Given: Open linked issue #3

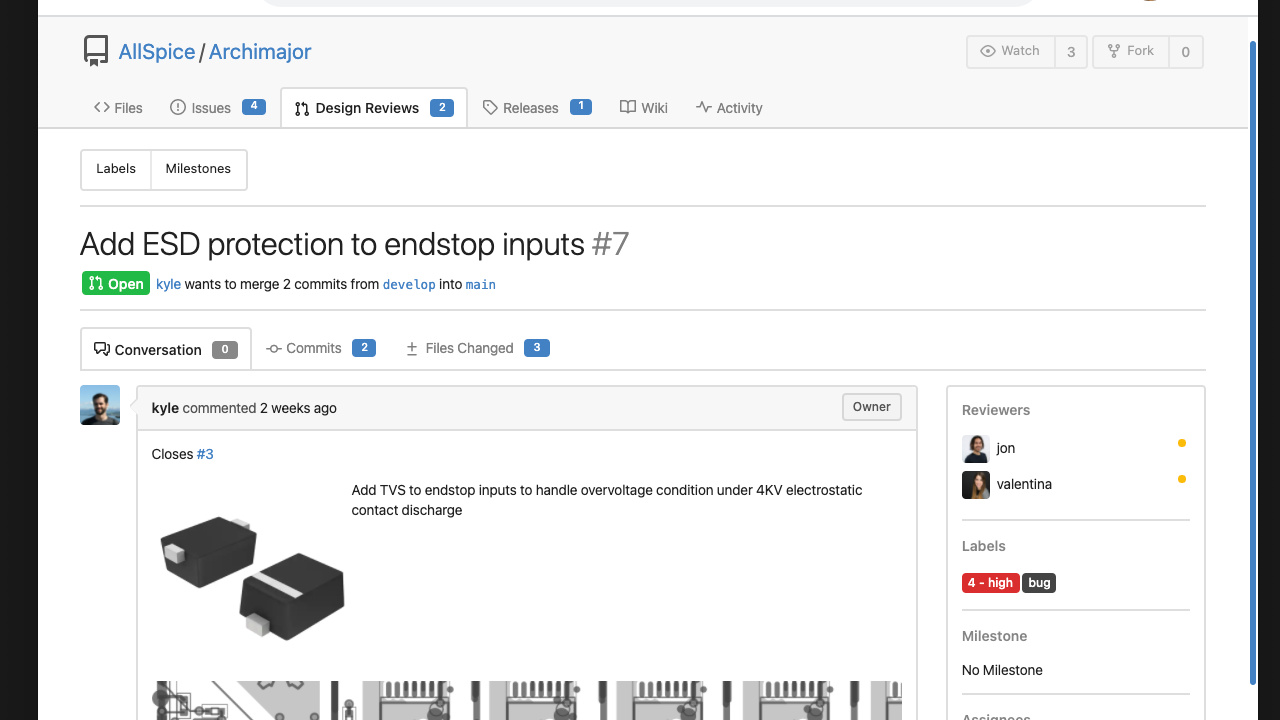Looking at the screenshot, I should pos(205,454).
